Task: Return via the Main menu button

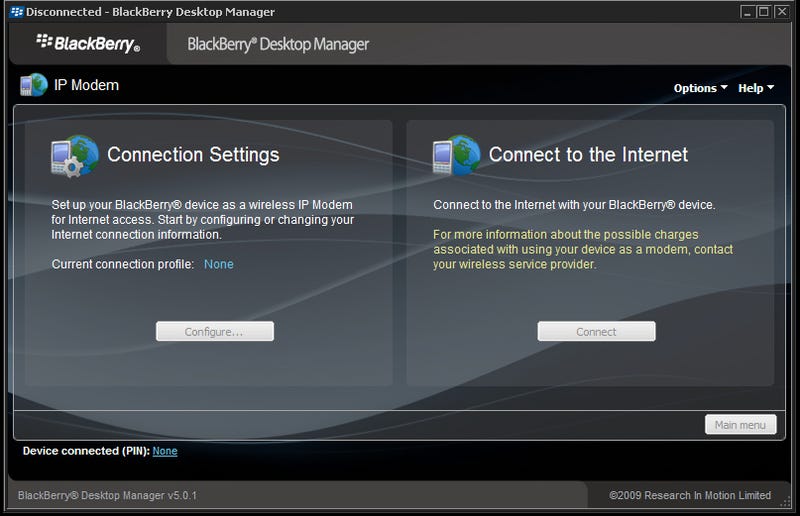Action: click(740, 425)
